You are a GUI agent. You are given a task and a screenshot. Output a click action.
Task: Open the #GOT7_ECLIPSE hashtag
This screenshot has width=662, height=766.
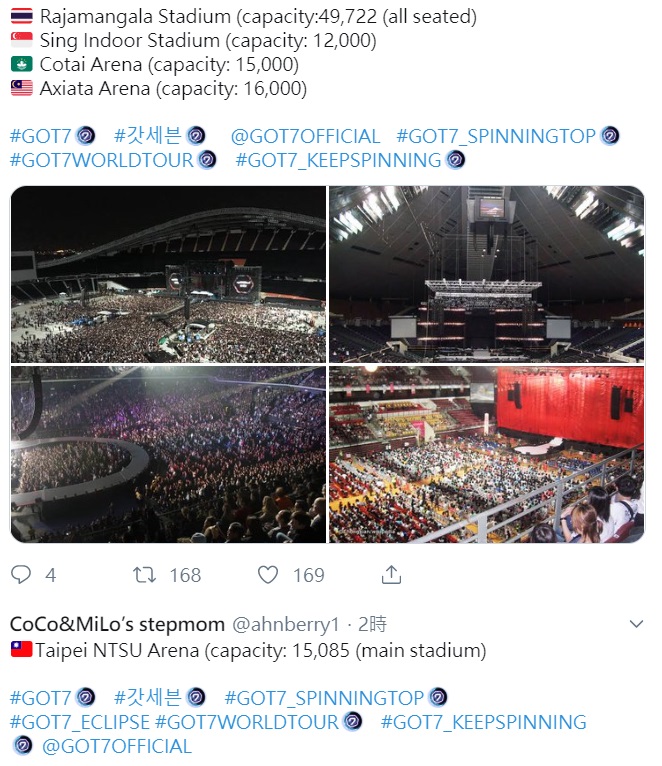click(x=80, y=722)
